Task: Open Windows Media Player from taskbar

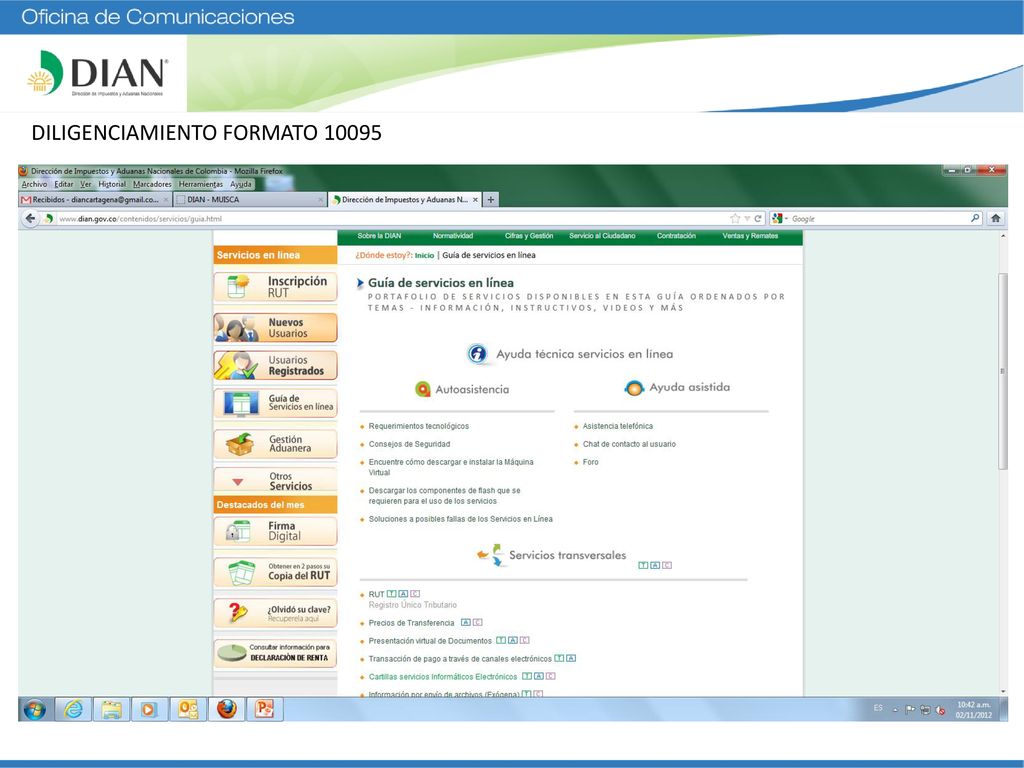Action: click(149, 709)
